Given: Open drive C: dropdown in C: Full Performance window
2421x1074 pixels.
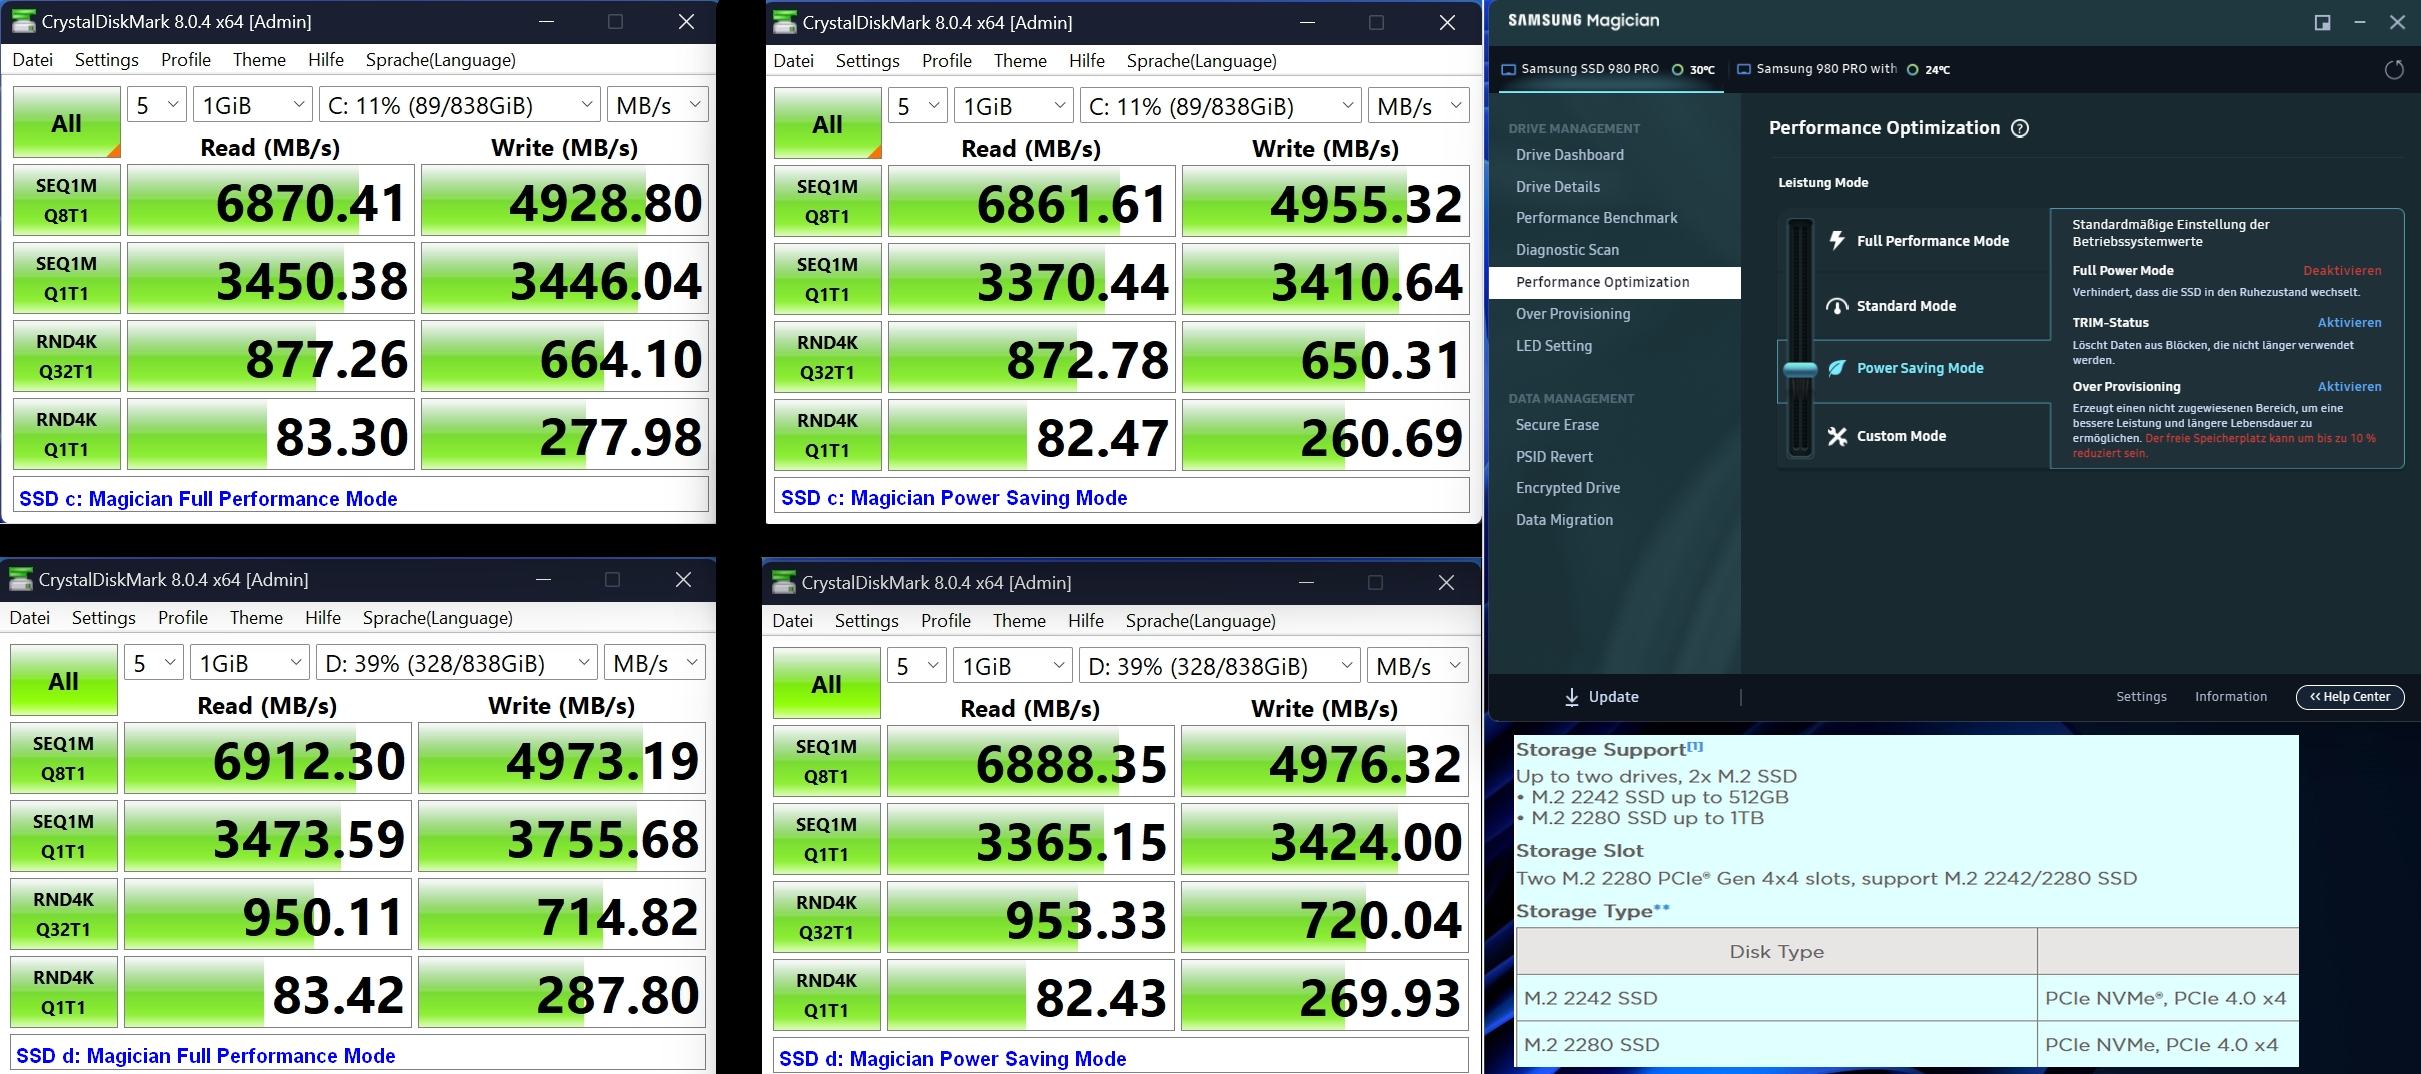Looking at the screenshot, I should (459, 105).
